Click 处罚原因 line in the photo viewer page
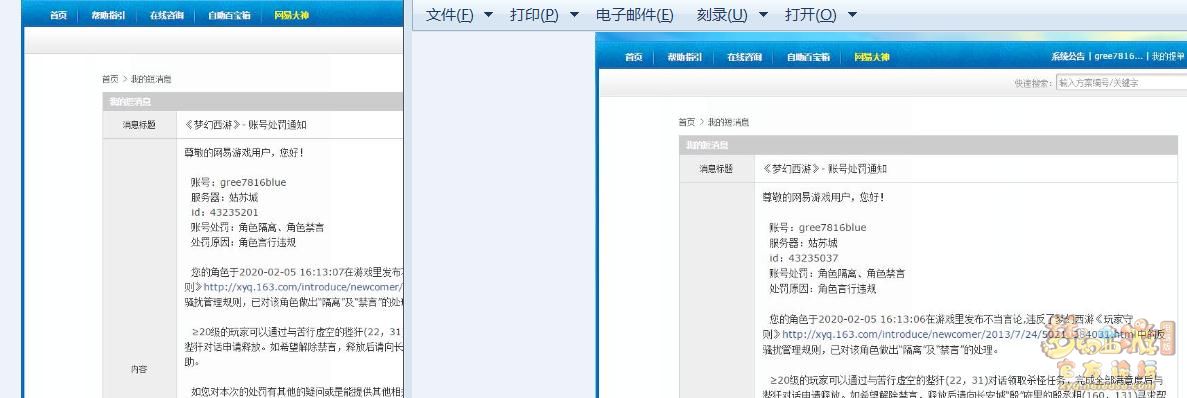Viewport: 1187px width, 398px height. coord(823,288)
